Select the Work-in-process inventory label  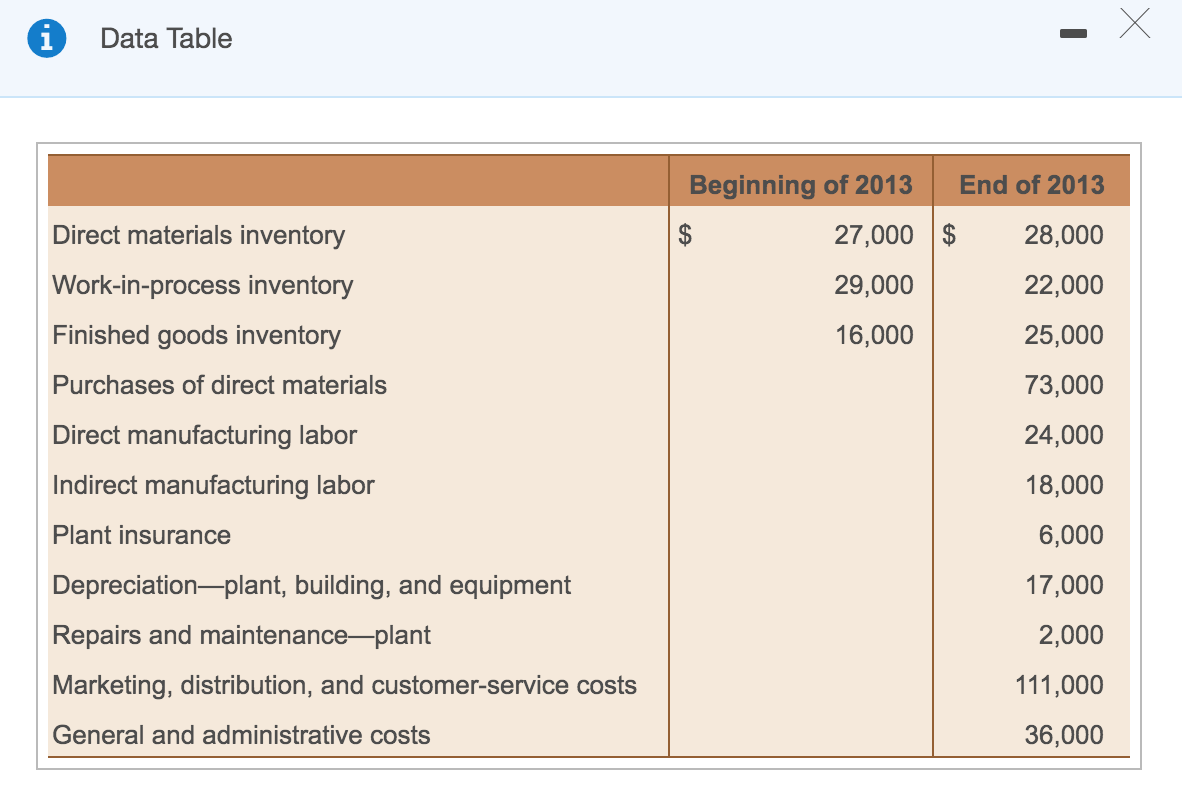click(202, 285)
